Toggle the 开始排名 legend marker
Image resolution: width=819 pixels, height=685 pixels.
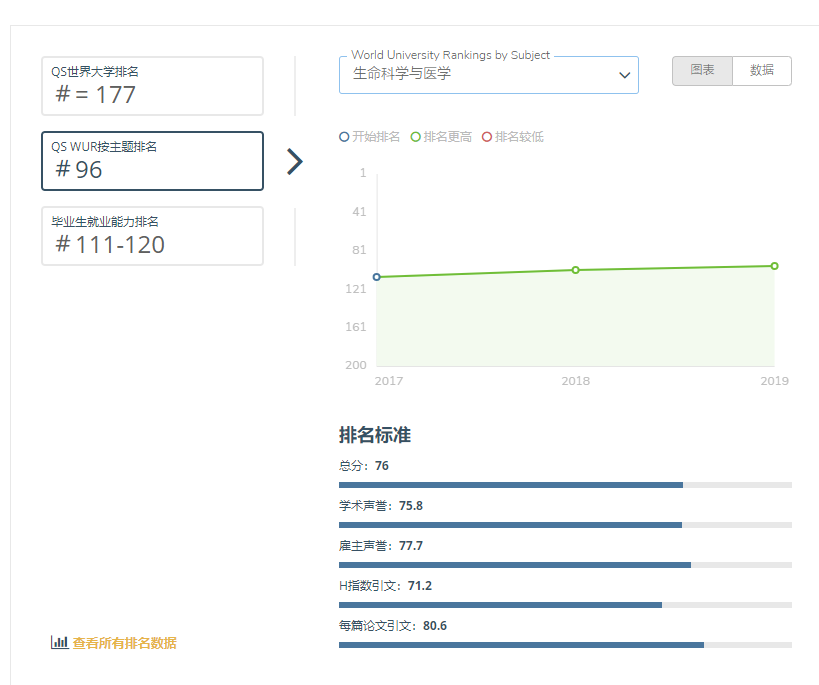(345, 137)
